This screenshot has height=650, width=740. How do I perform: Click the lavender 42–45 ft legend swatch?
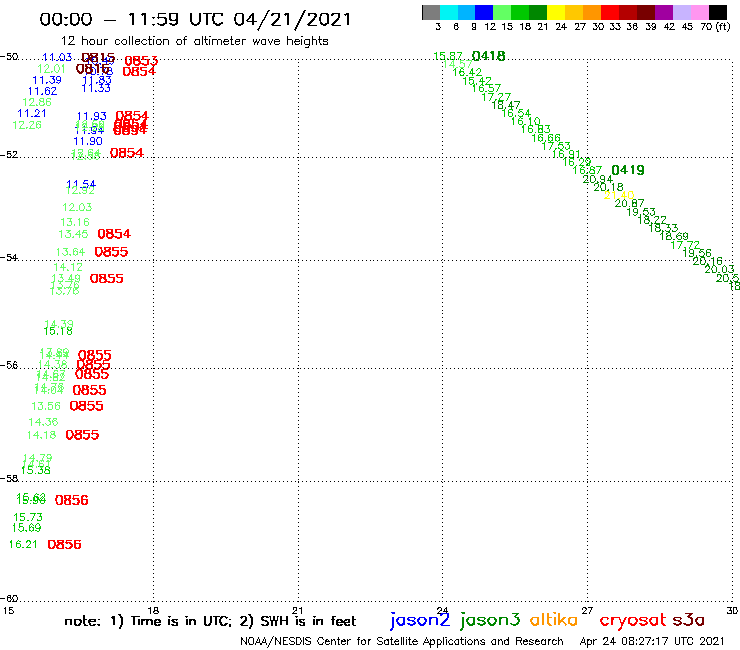(x=681, y=12)
